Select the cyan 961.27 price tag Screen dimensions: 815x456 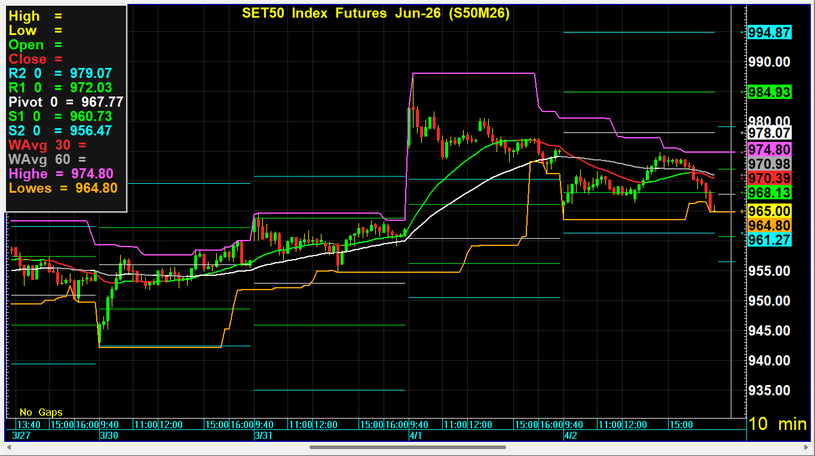(770, 240)
